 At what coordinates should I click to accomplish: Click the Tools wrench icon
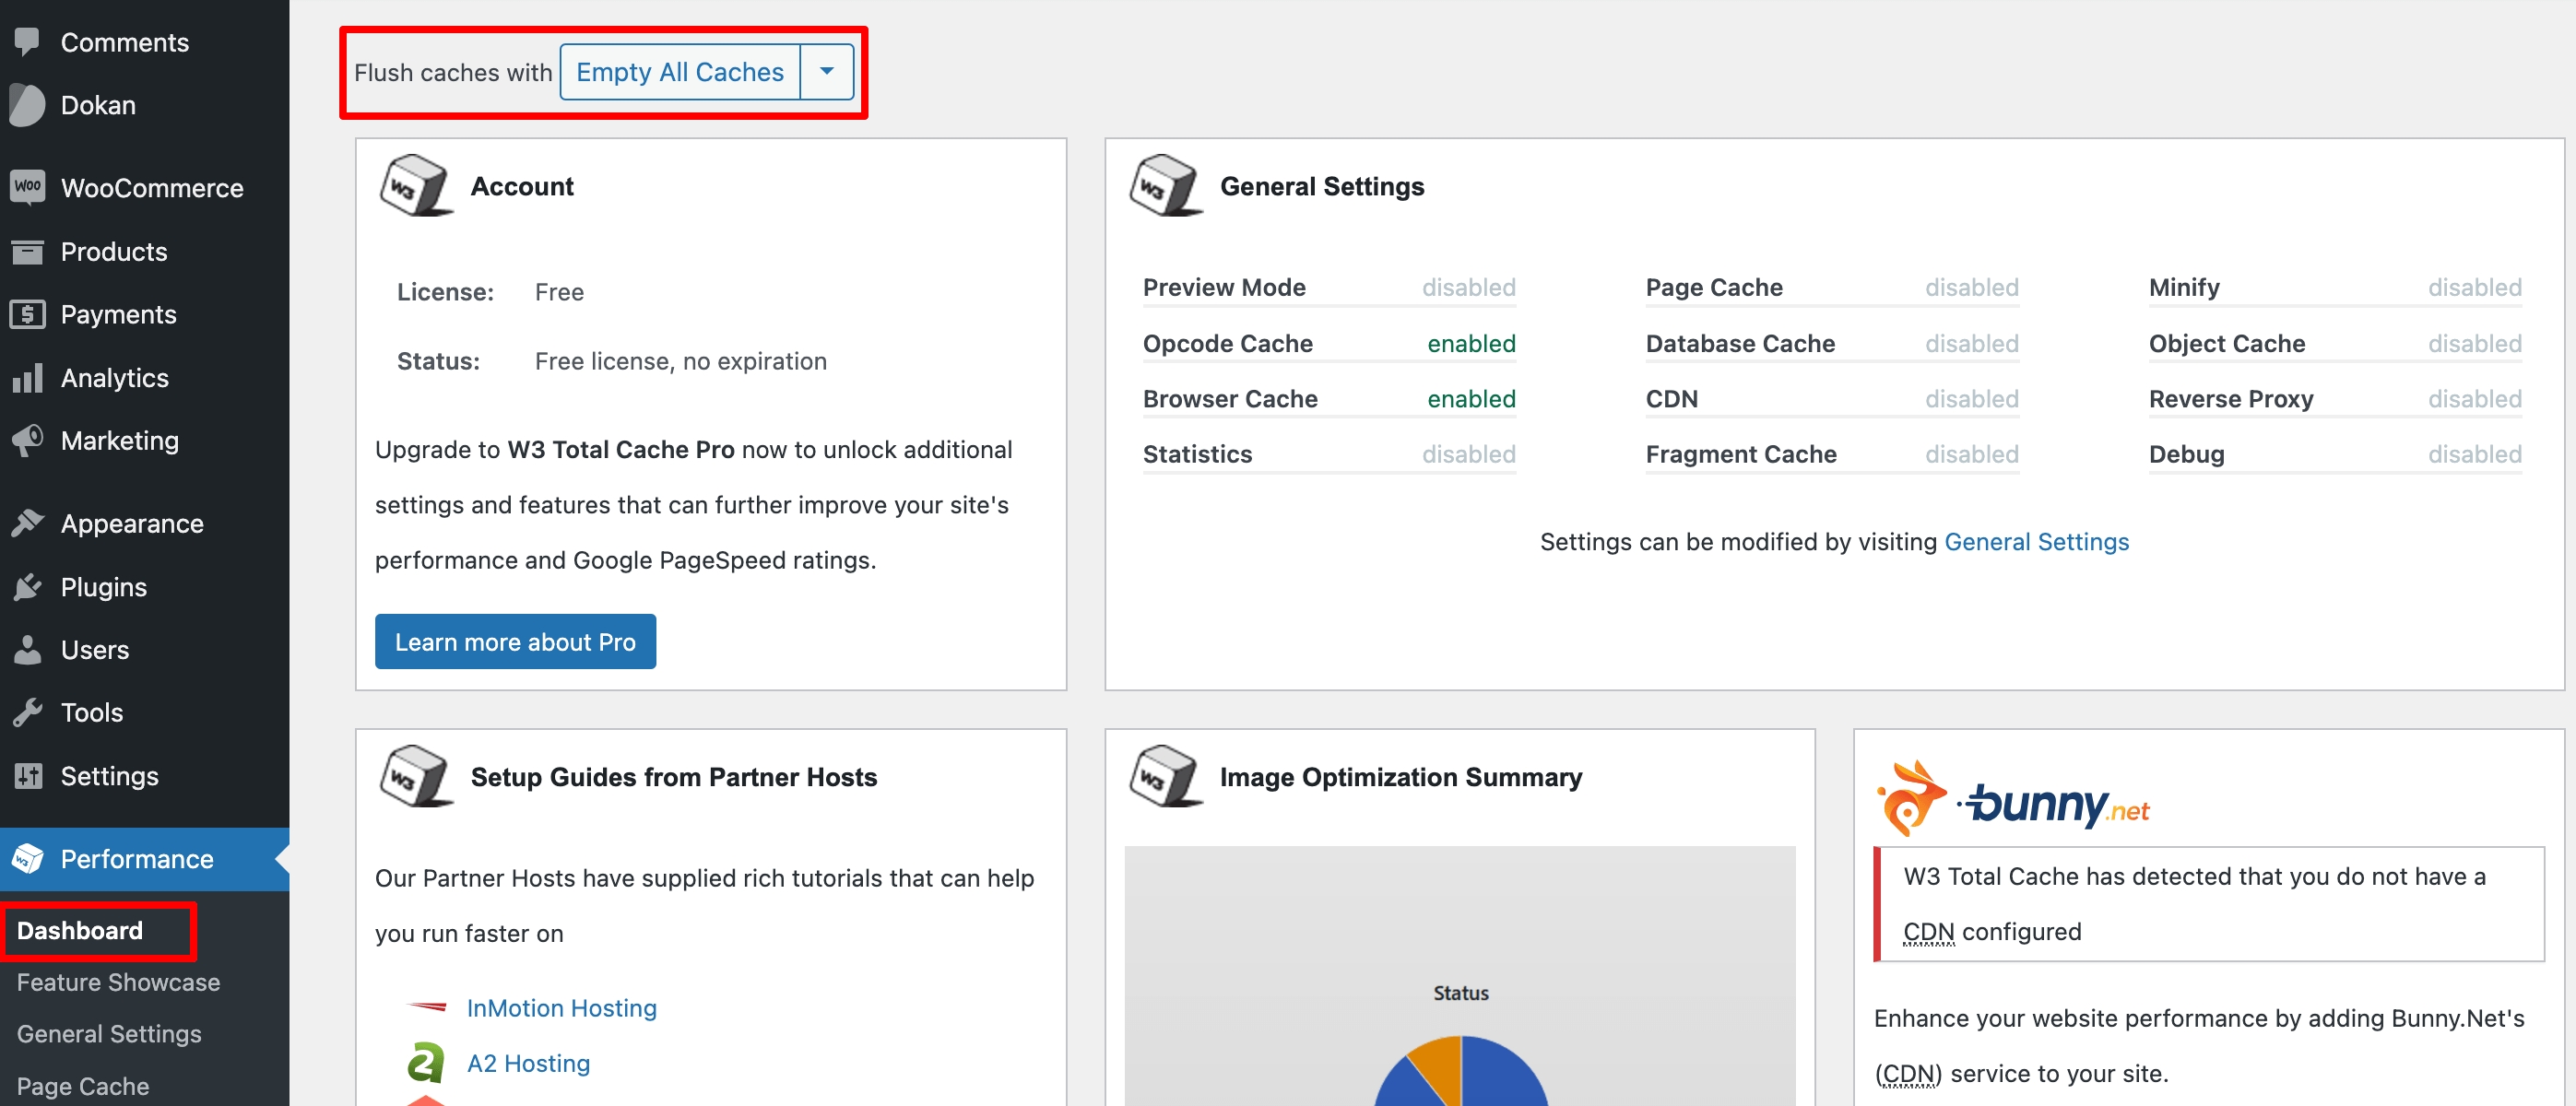coord(27,712)
